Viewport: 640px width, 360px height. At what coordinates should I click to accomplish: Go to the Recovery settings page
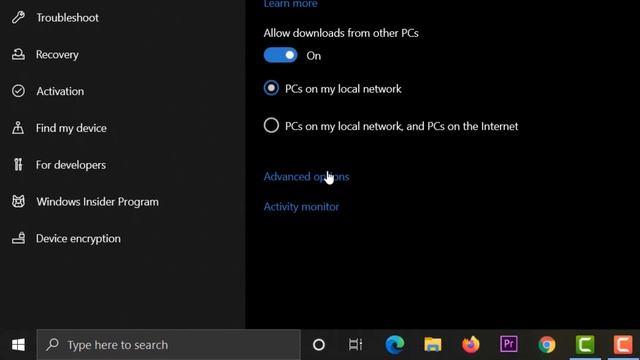57,54
